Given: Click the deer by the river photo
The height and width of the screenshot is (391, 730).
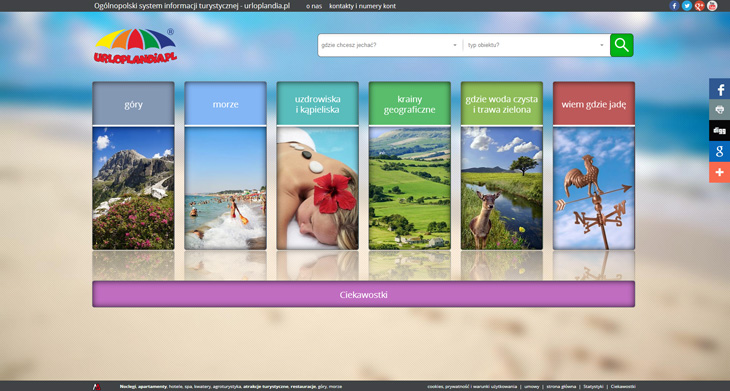Looking at the screenshot, I should click(502, 189).
